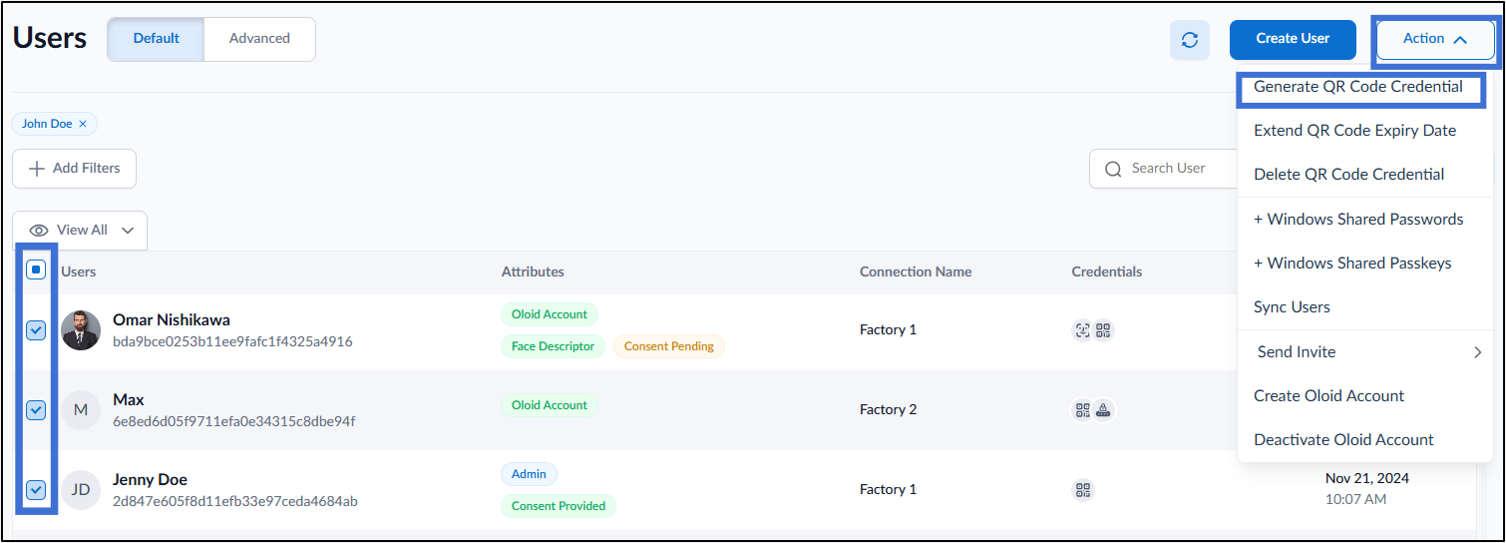Uncheck the checkbox for Omar Nishikawa

pyautogui.click(x=36, y=330)
